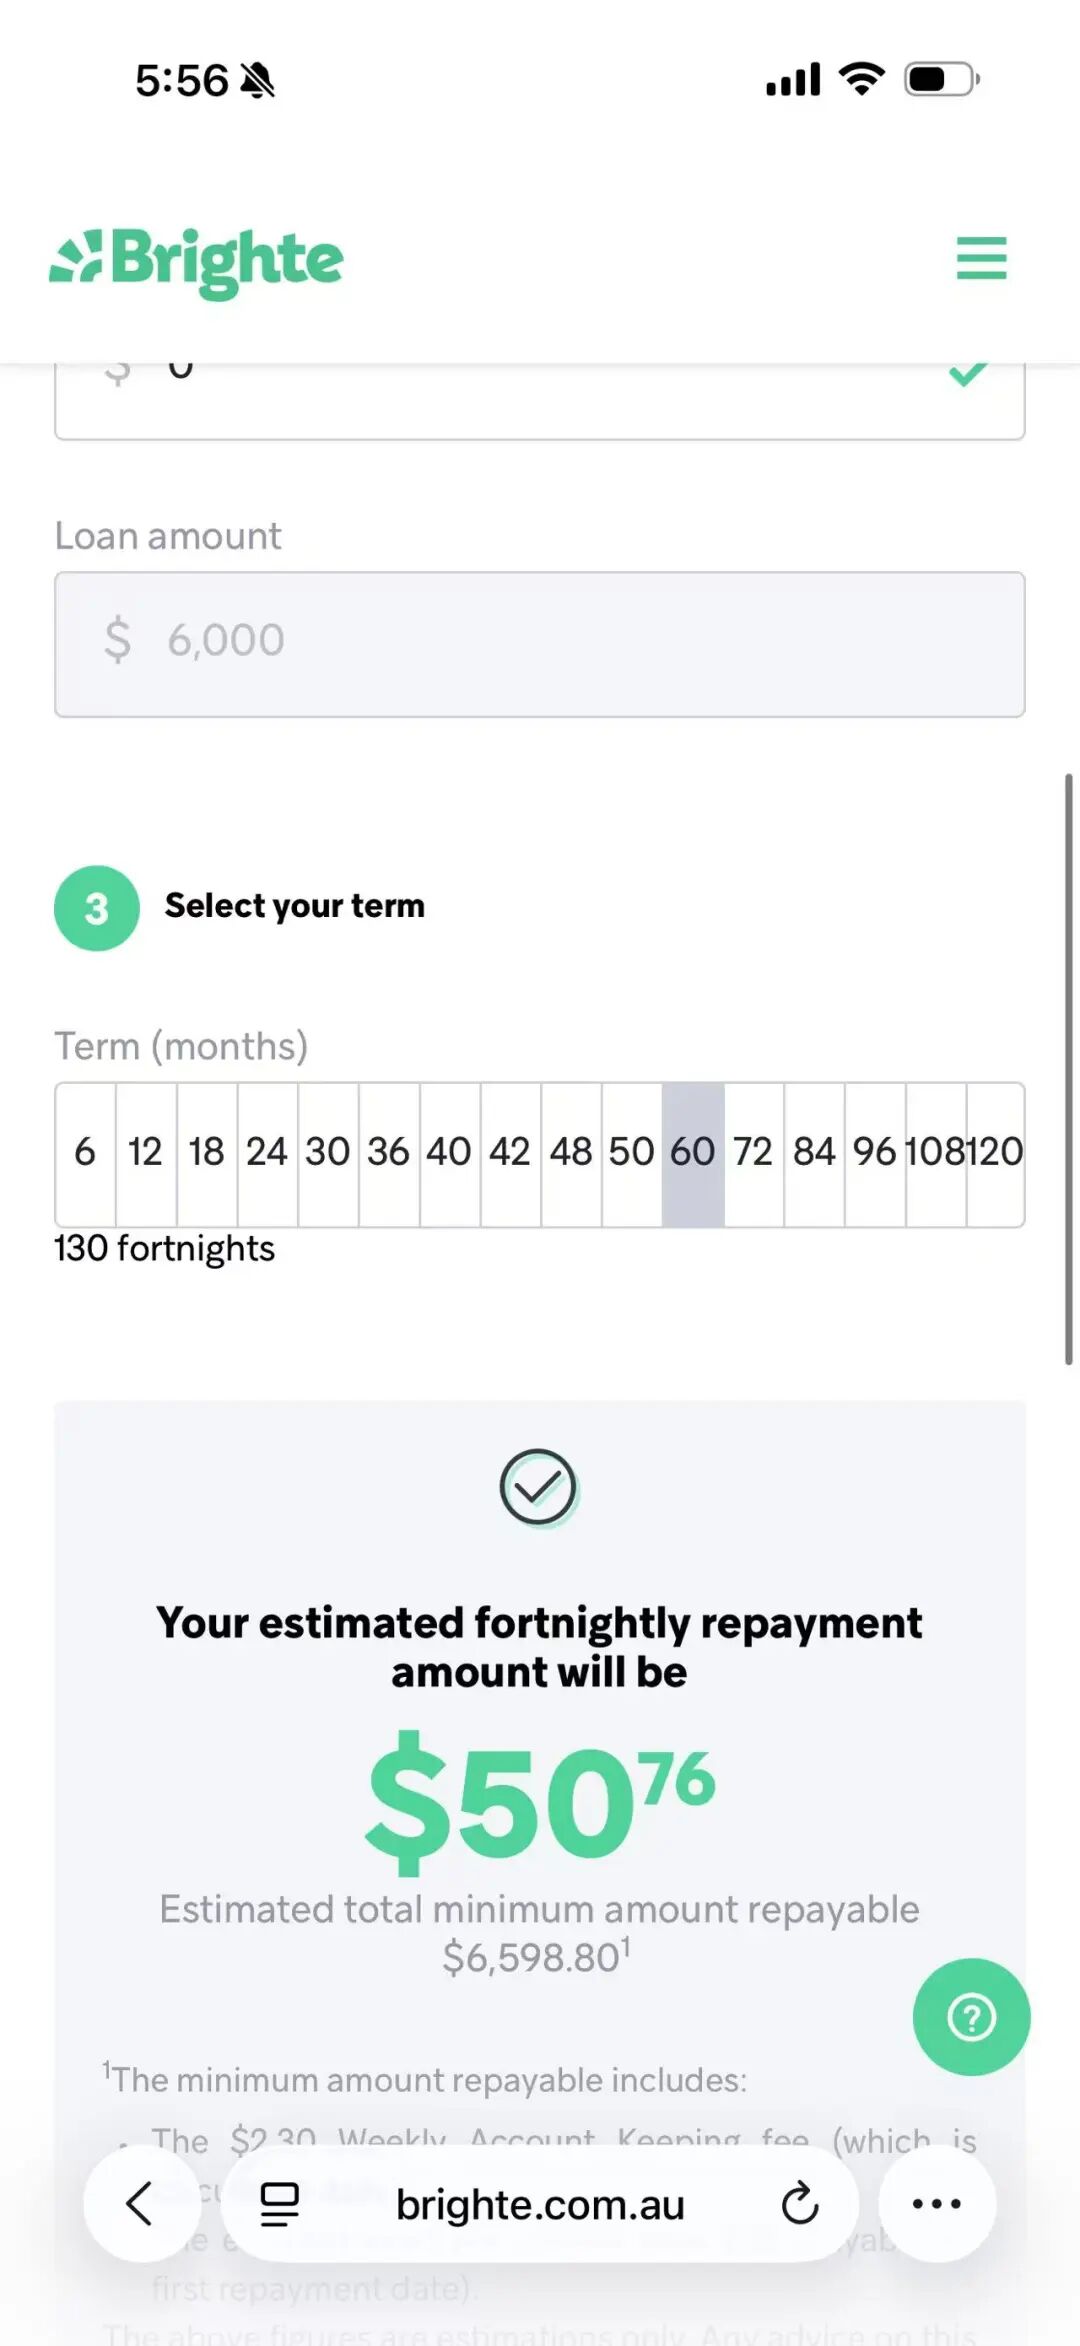Screen dimensions: 1080x2346
Task: Pick the 120 months term
Action: pos(996,1153)
